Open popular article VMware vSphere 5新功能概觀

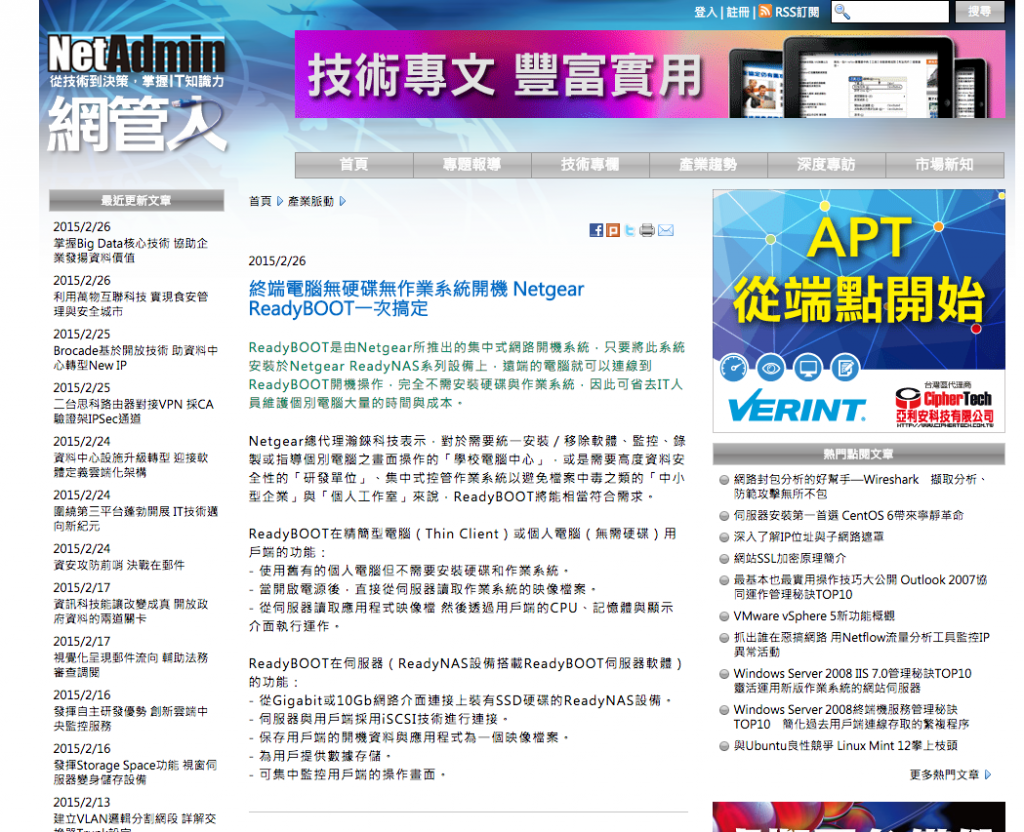[814, 616]
